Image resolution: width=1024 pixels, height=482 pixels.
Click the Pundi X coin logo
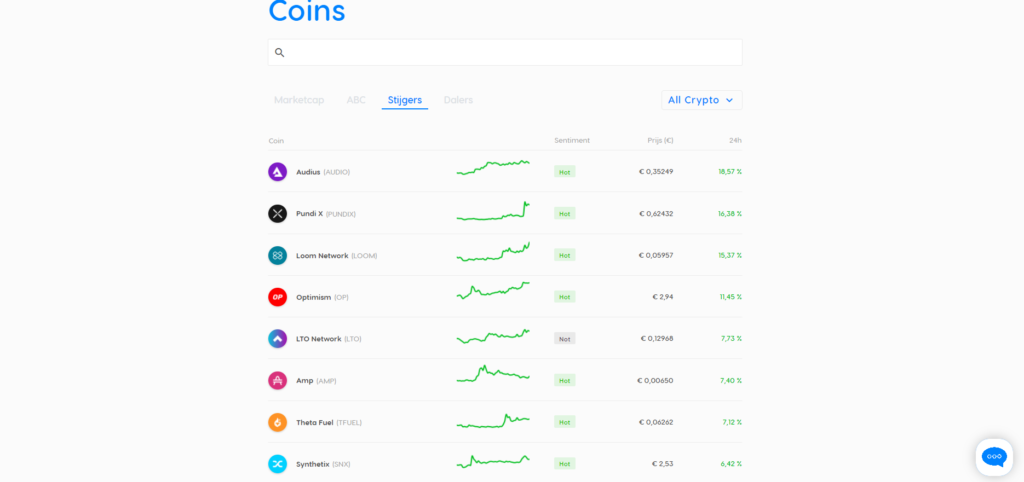click(x=277, y=213)
